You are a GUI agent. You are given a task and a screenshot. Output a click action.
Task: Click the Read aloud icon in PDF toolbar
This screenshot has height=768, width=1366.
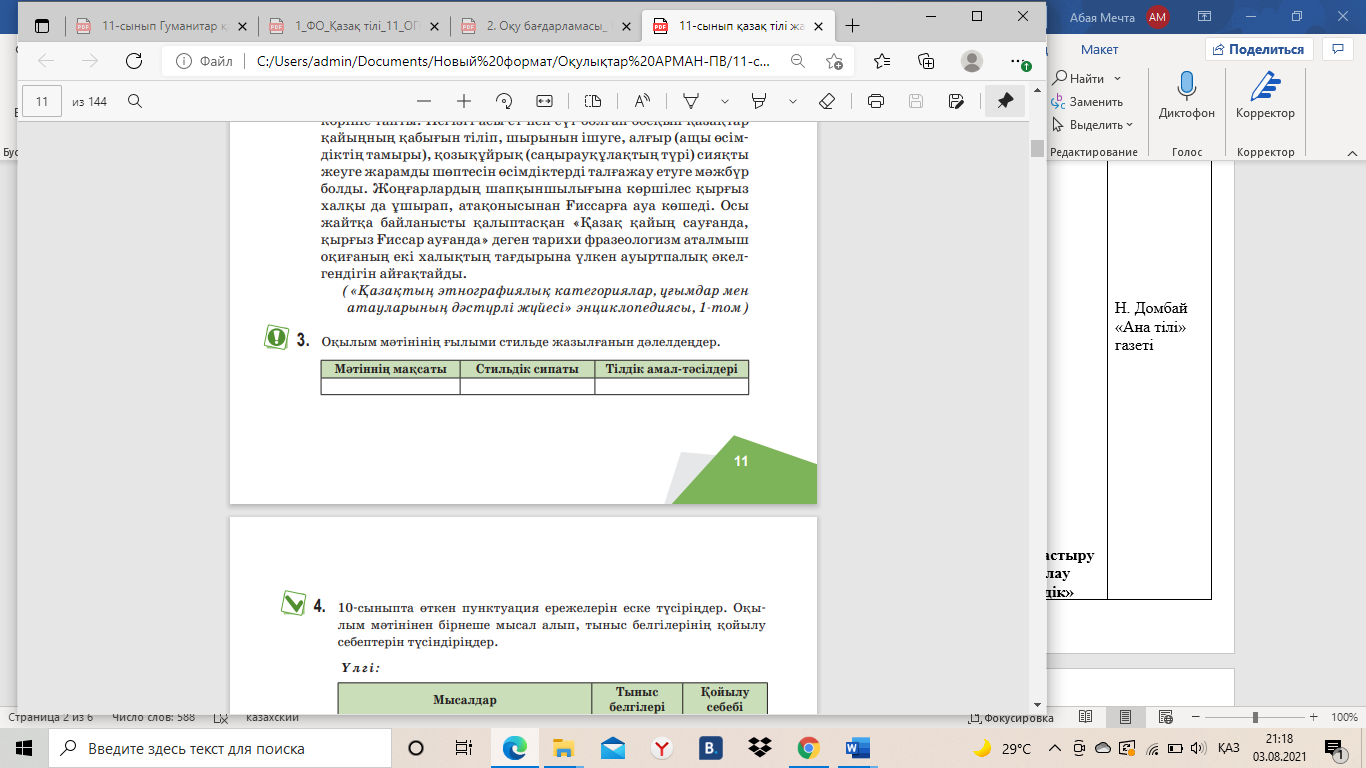642,101
